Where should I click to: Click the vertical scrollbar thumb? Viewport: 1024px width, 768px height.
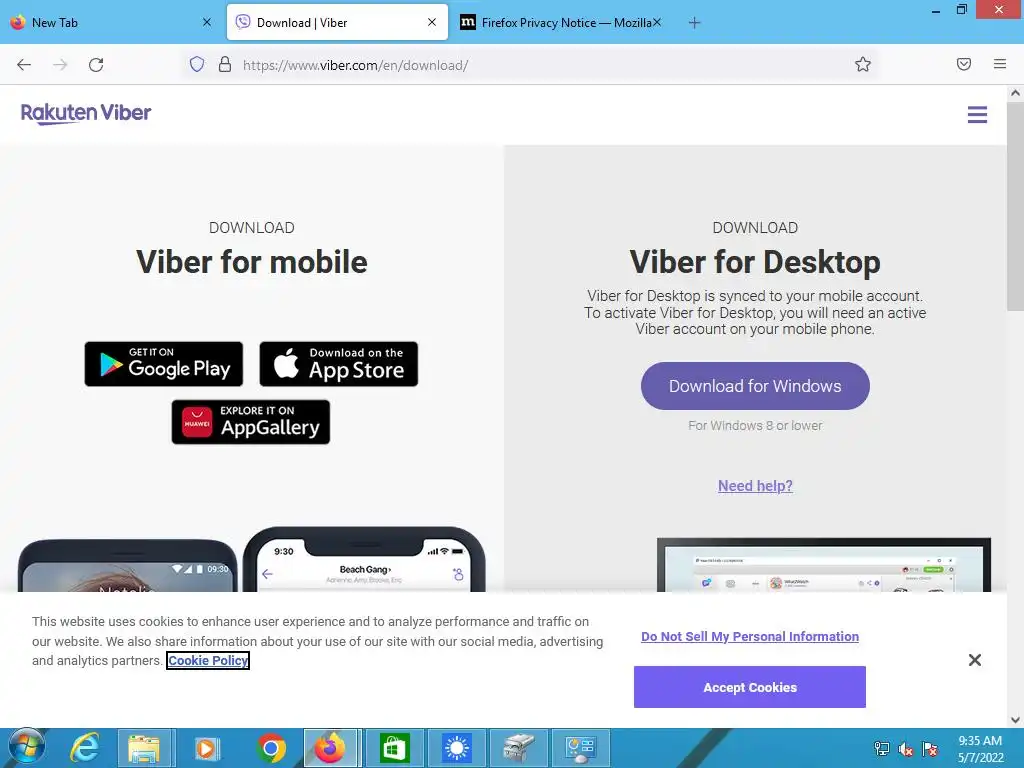click(x=1015, y=205)
